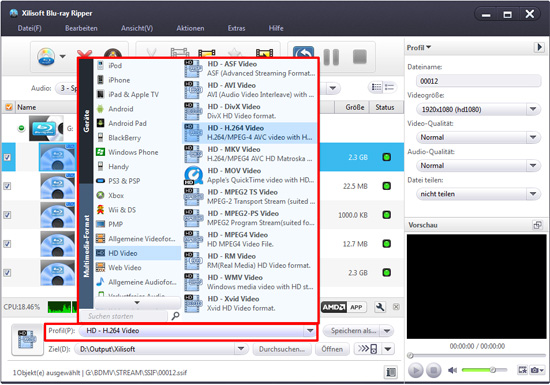Toggle the select-all checkbox in Name header

[x=9, y=107]
